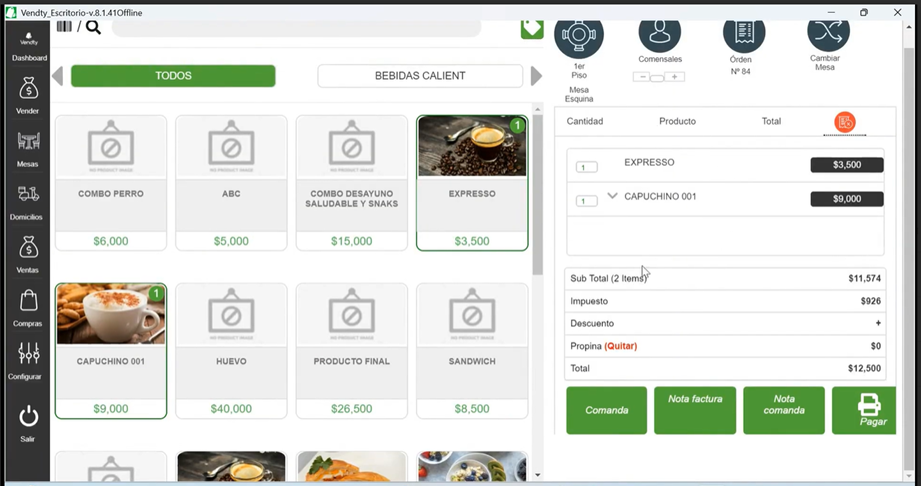
Task: Add the ABC product card
Action: click(231, 183)
